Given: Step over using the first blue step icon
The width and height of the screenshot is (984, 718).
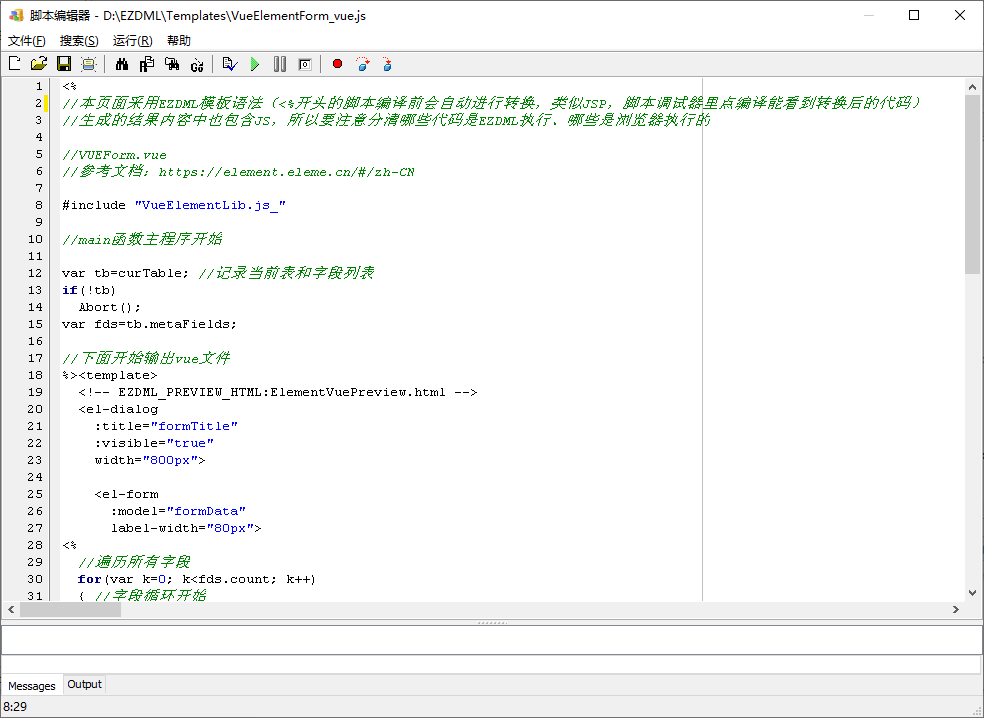Looking at the screenshot, I should tap(362, 63).
